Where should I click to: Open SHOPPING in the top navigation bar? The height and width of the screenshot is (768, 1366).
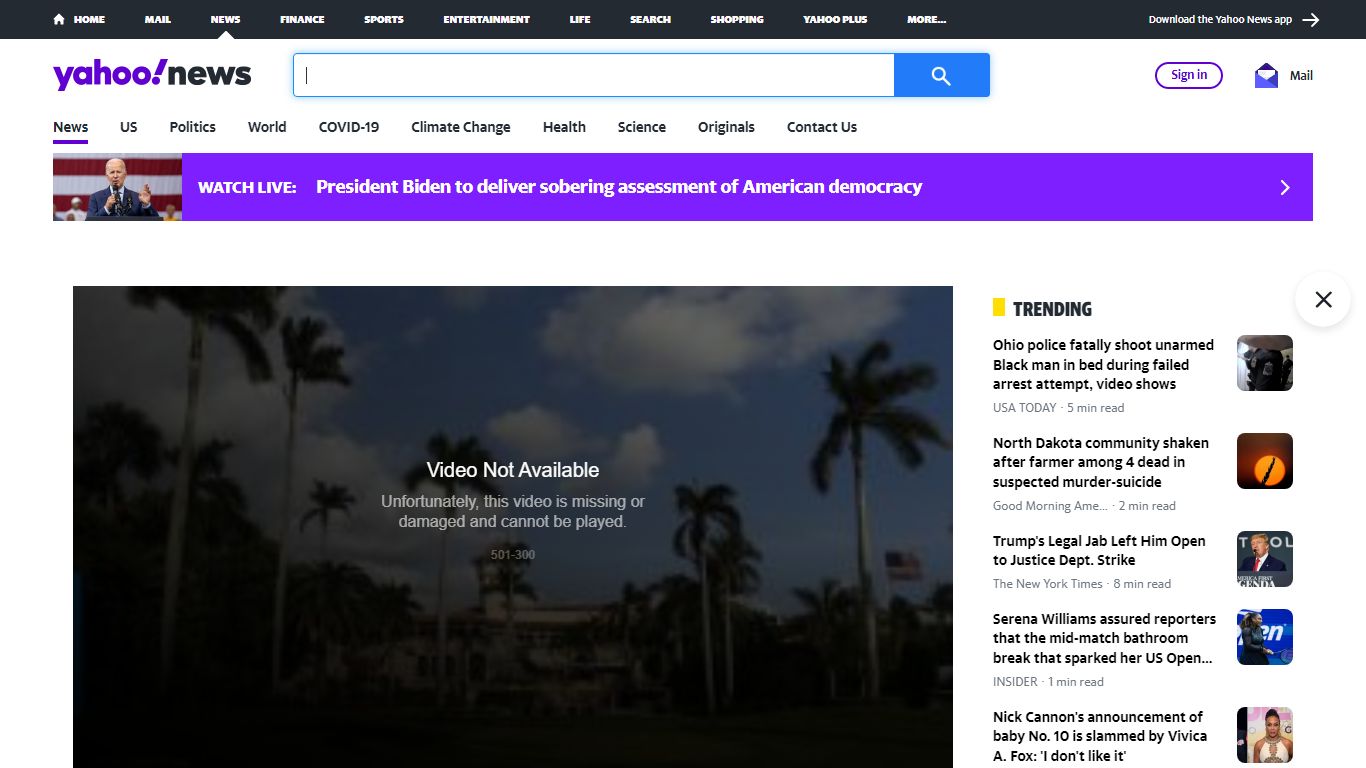[x=737, y=19]
